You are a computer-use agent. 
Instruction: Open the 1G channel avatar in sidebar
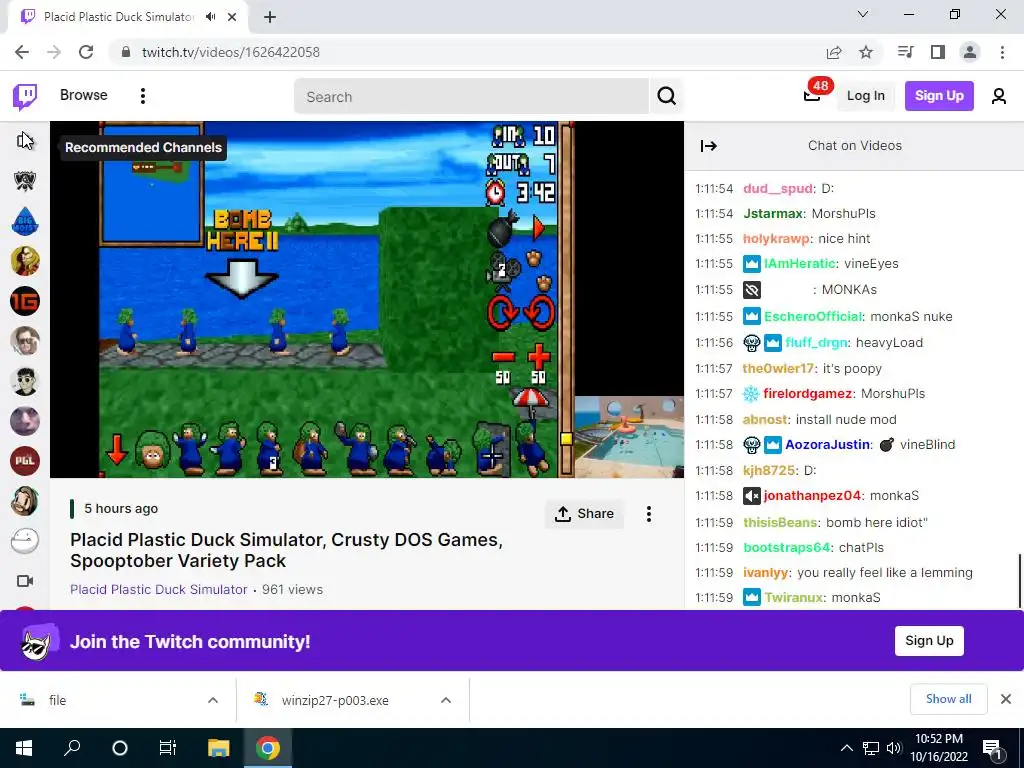(25, 301)
